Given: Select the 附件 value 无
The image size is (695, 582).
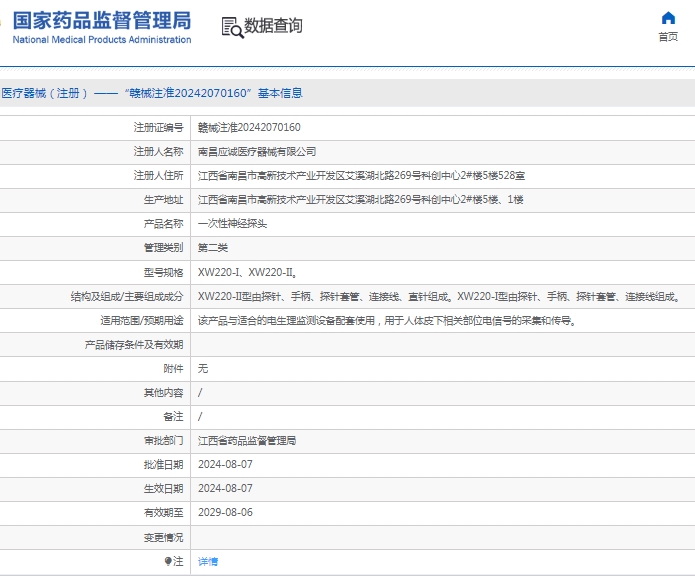Looking at the screenshot, I should point(203,368).
